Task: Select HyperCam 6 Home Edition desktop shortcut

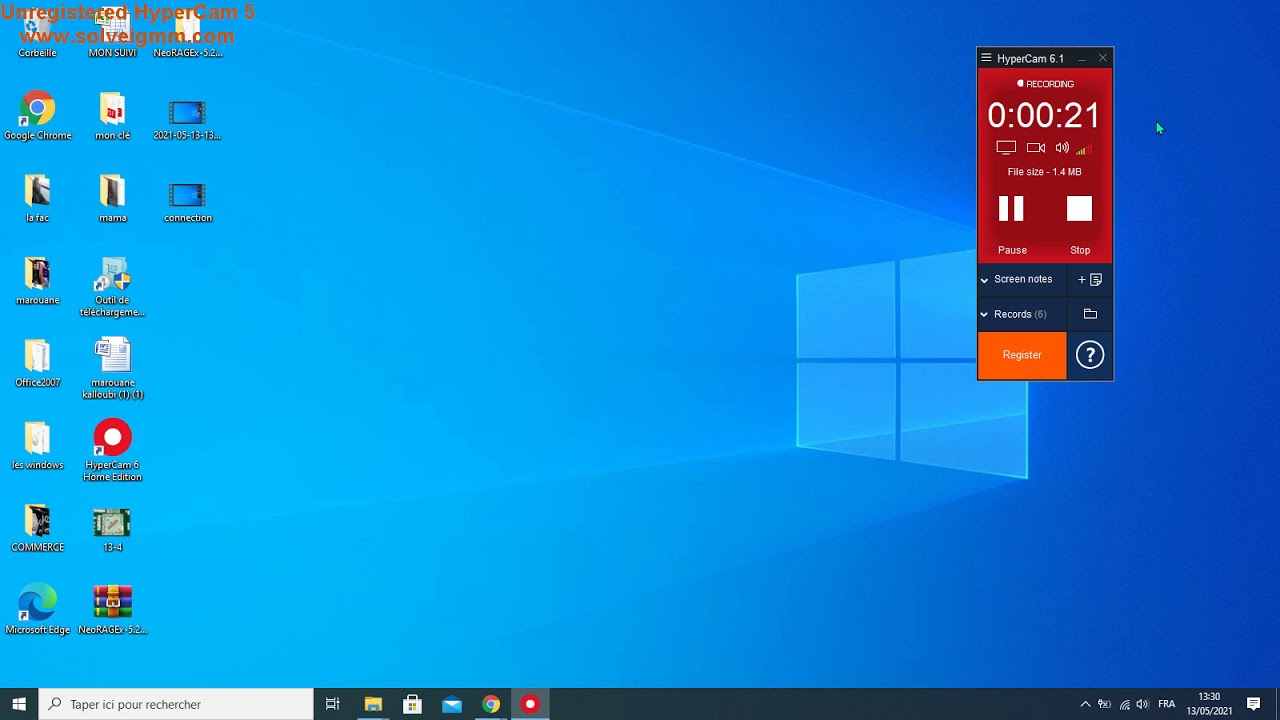Action: point(112,450)
